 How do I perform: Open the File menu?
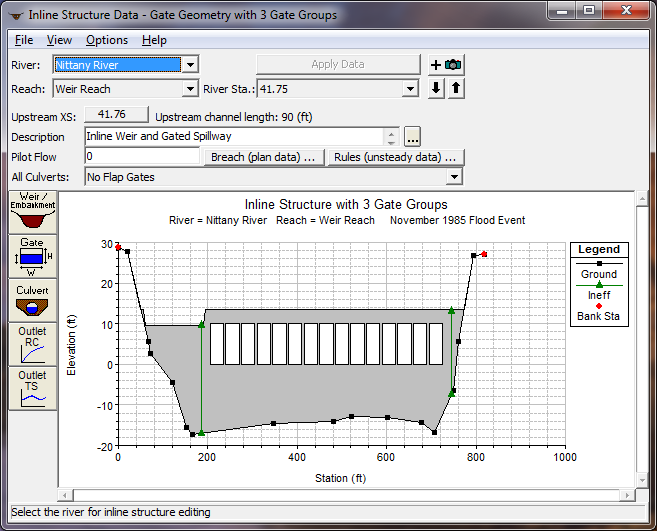(24, 40)
